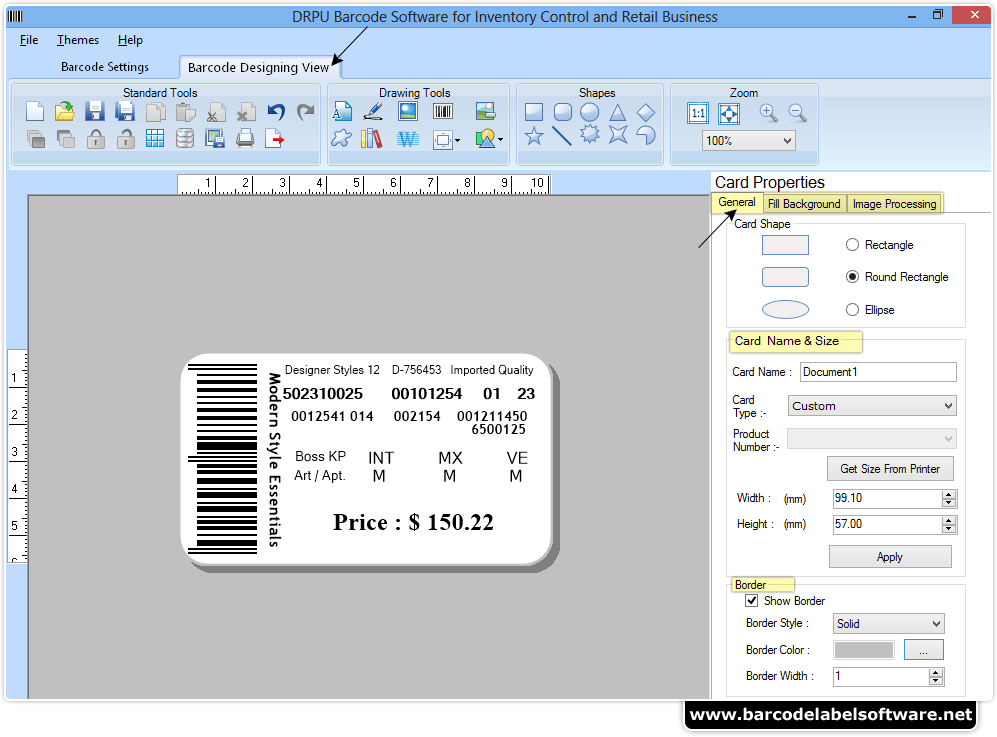This screenshot has height=737, width=997.
Task: Open the Image Processing tab
Action: (x=894, y=203)
